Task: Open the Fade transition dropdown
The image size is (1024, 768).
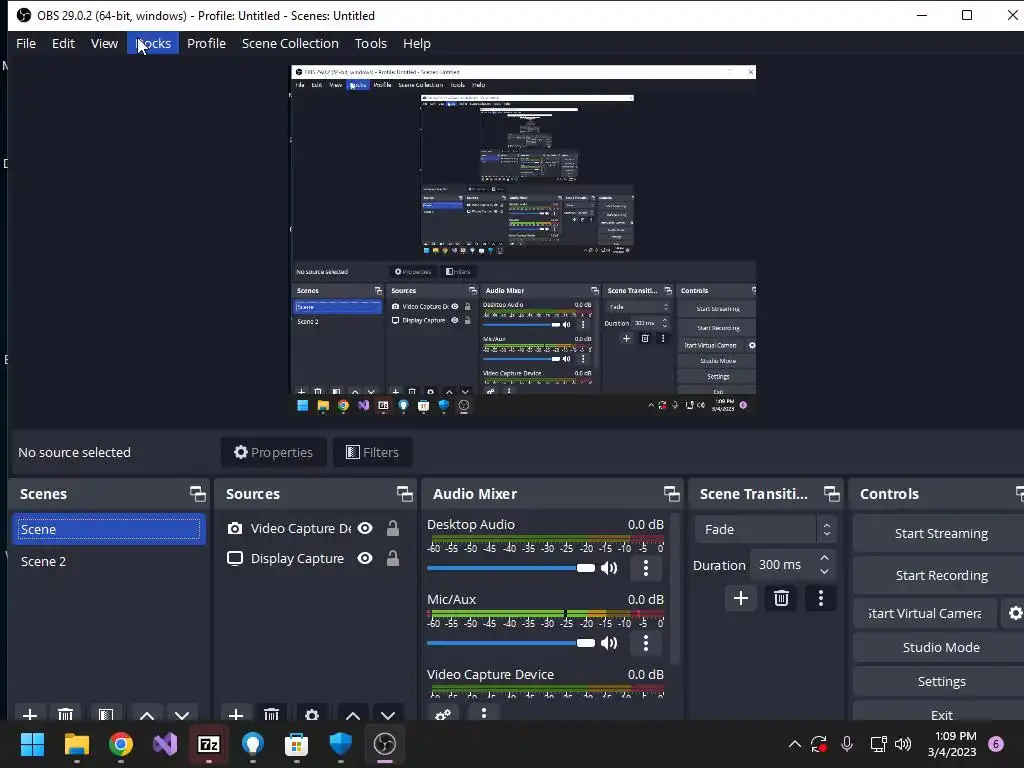Action: pos(765,529)
